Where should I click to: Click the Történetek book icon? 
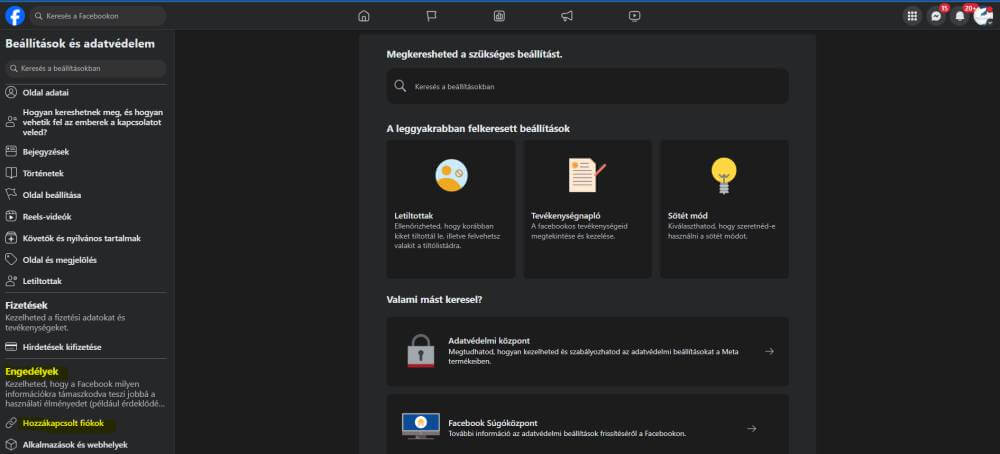(11, 173)
